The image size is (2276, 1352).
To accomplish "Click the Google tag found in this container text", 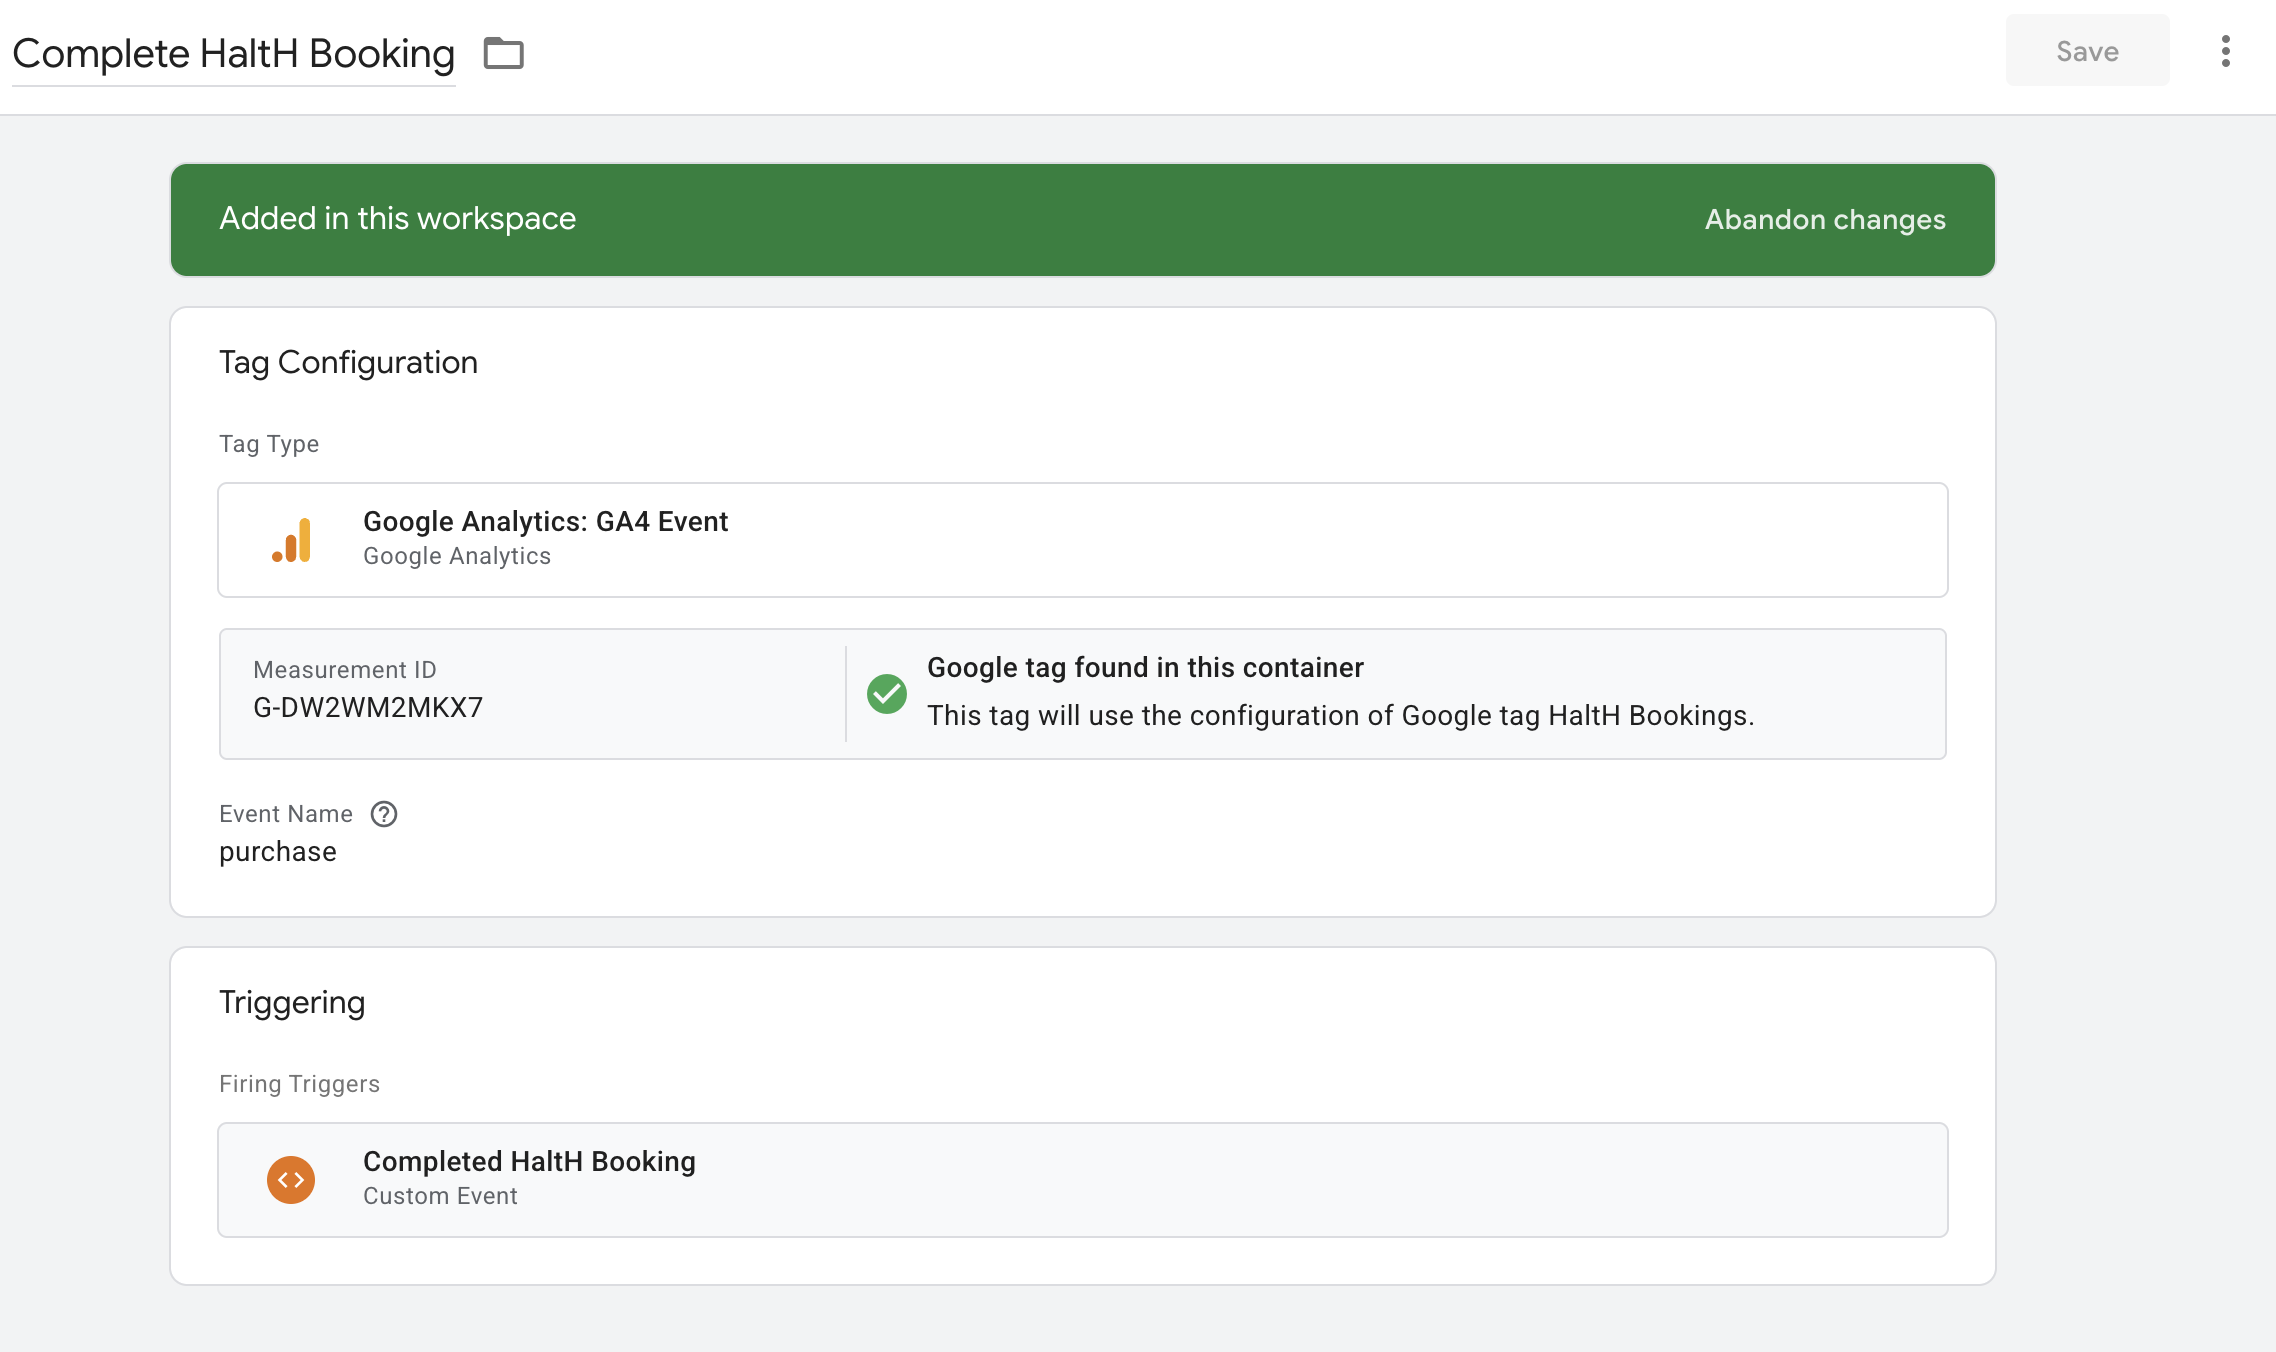I will [1145, 667].
